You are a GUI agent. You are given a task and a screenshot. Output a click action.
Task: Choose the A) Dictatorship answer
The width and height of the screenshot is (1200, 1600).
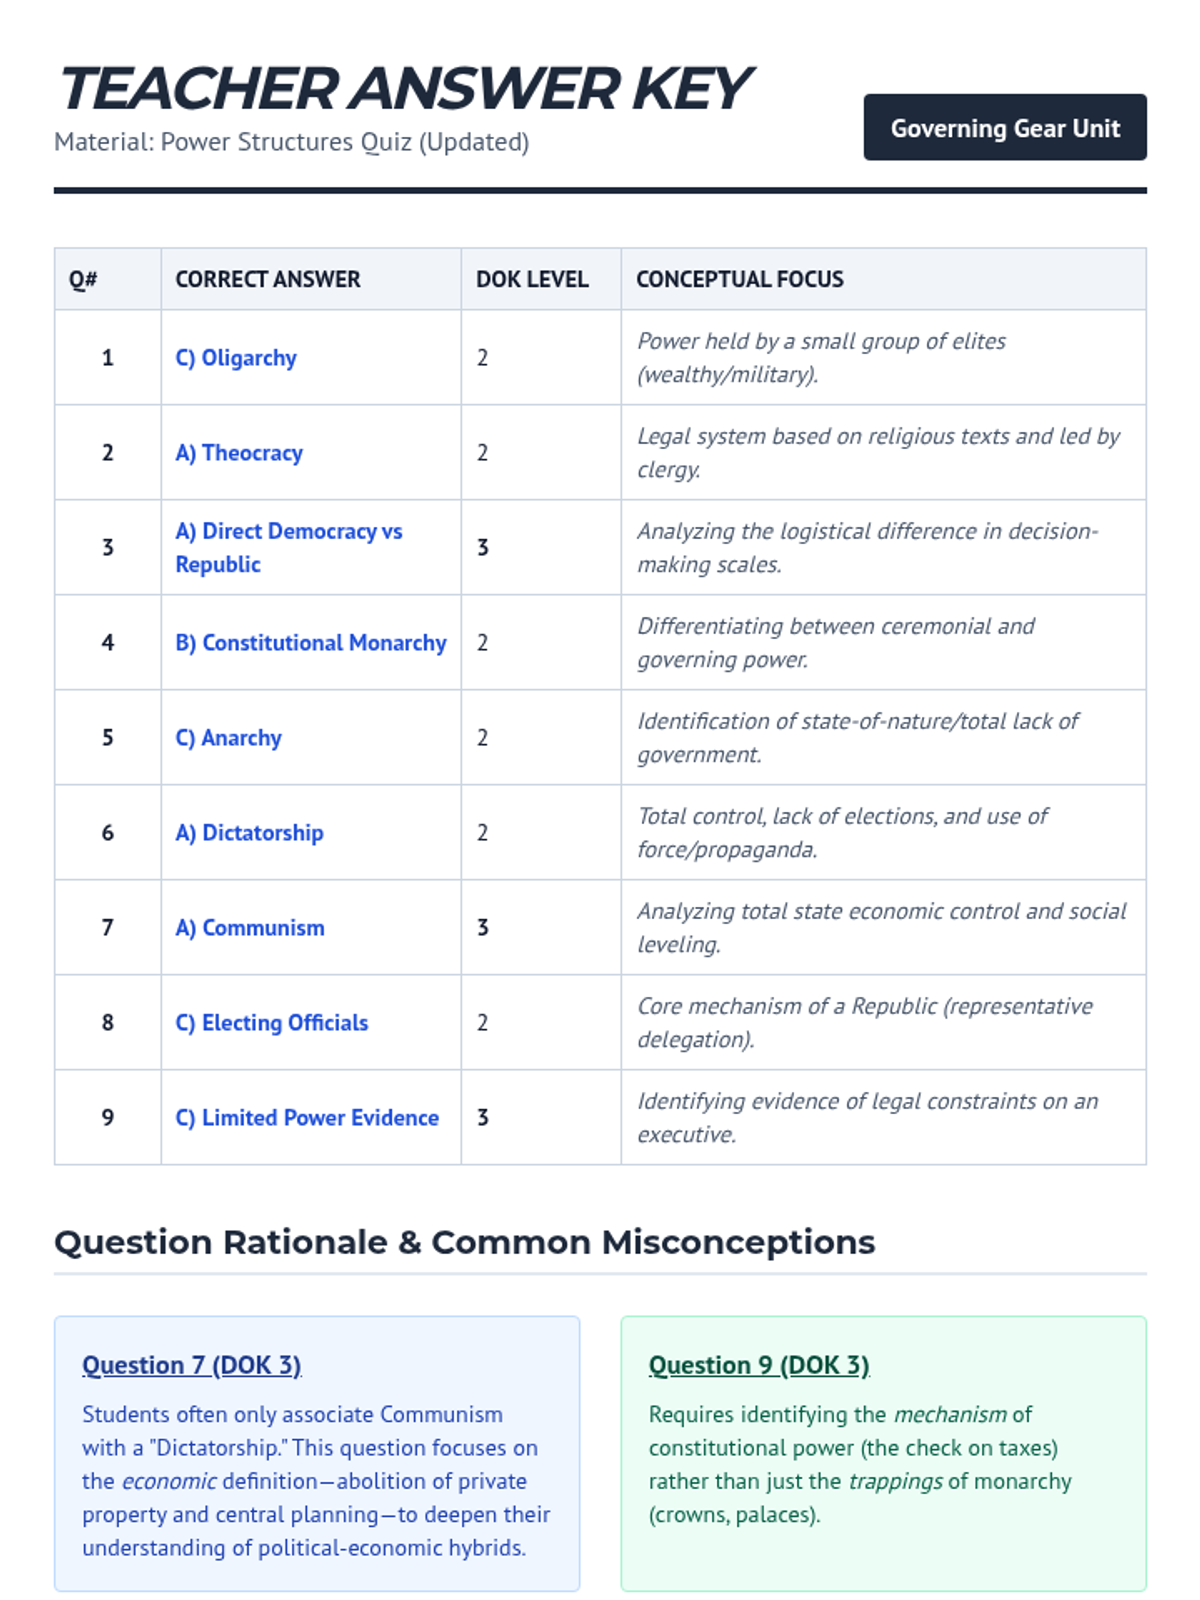[249, 833]
